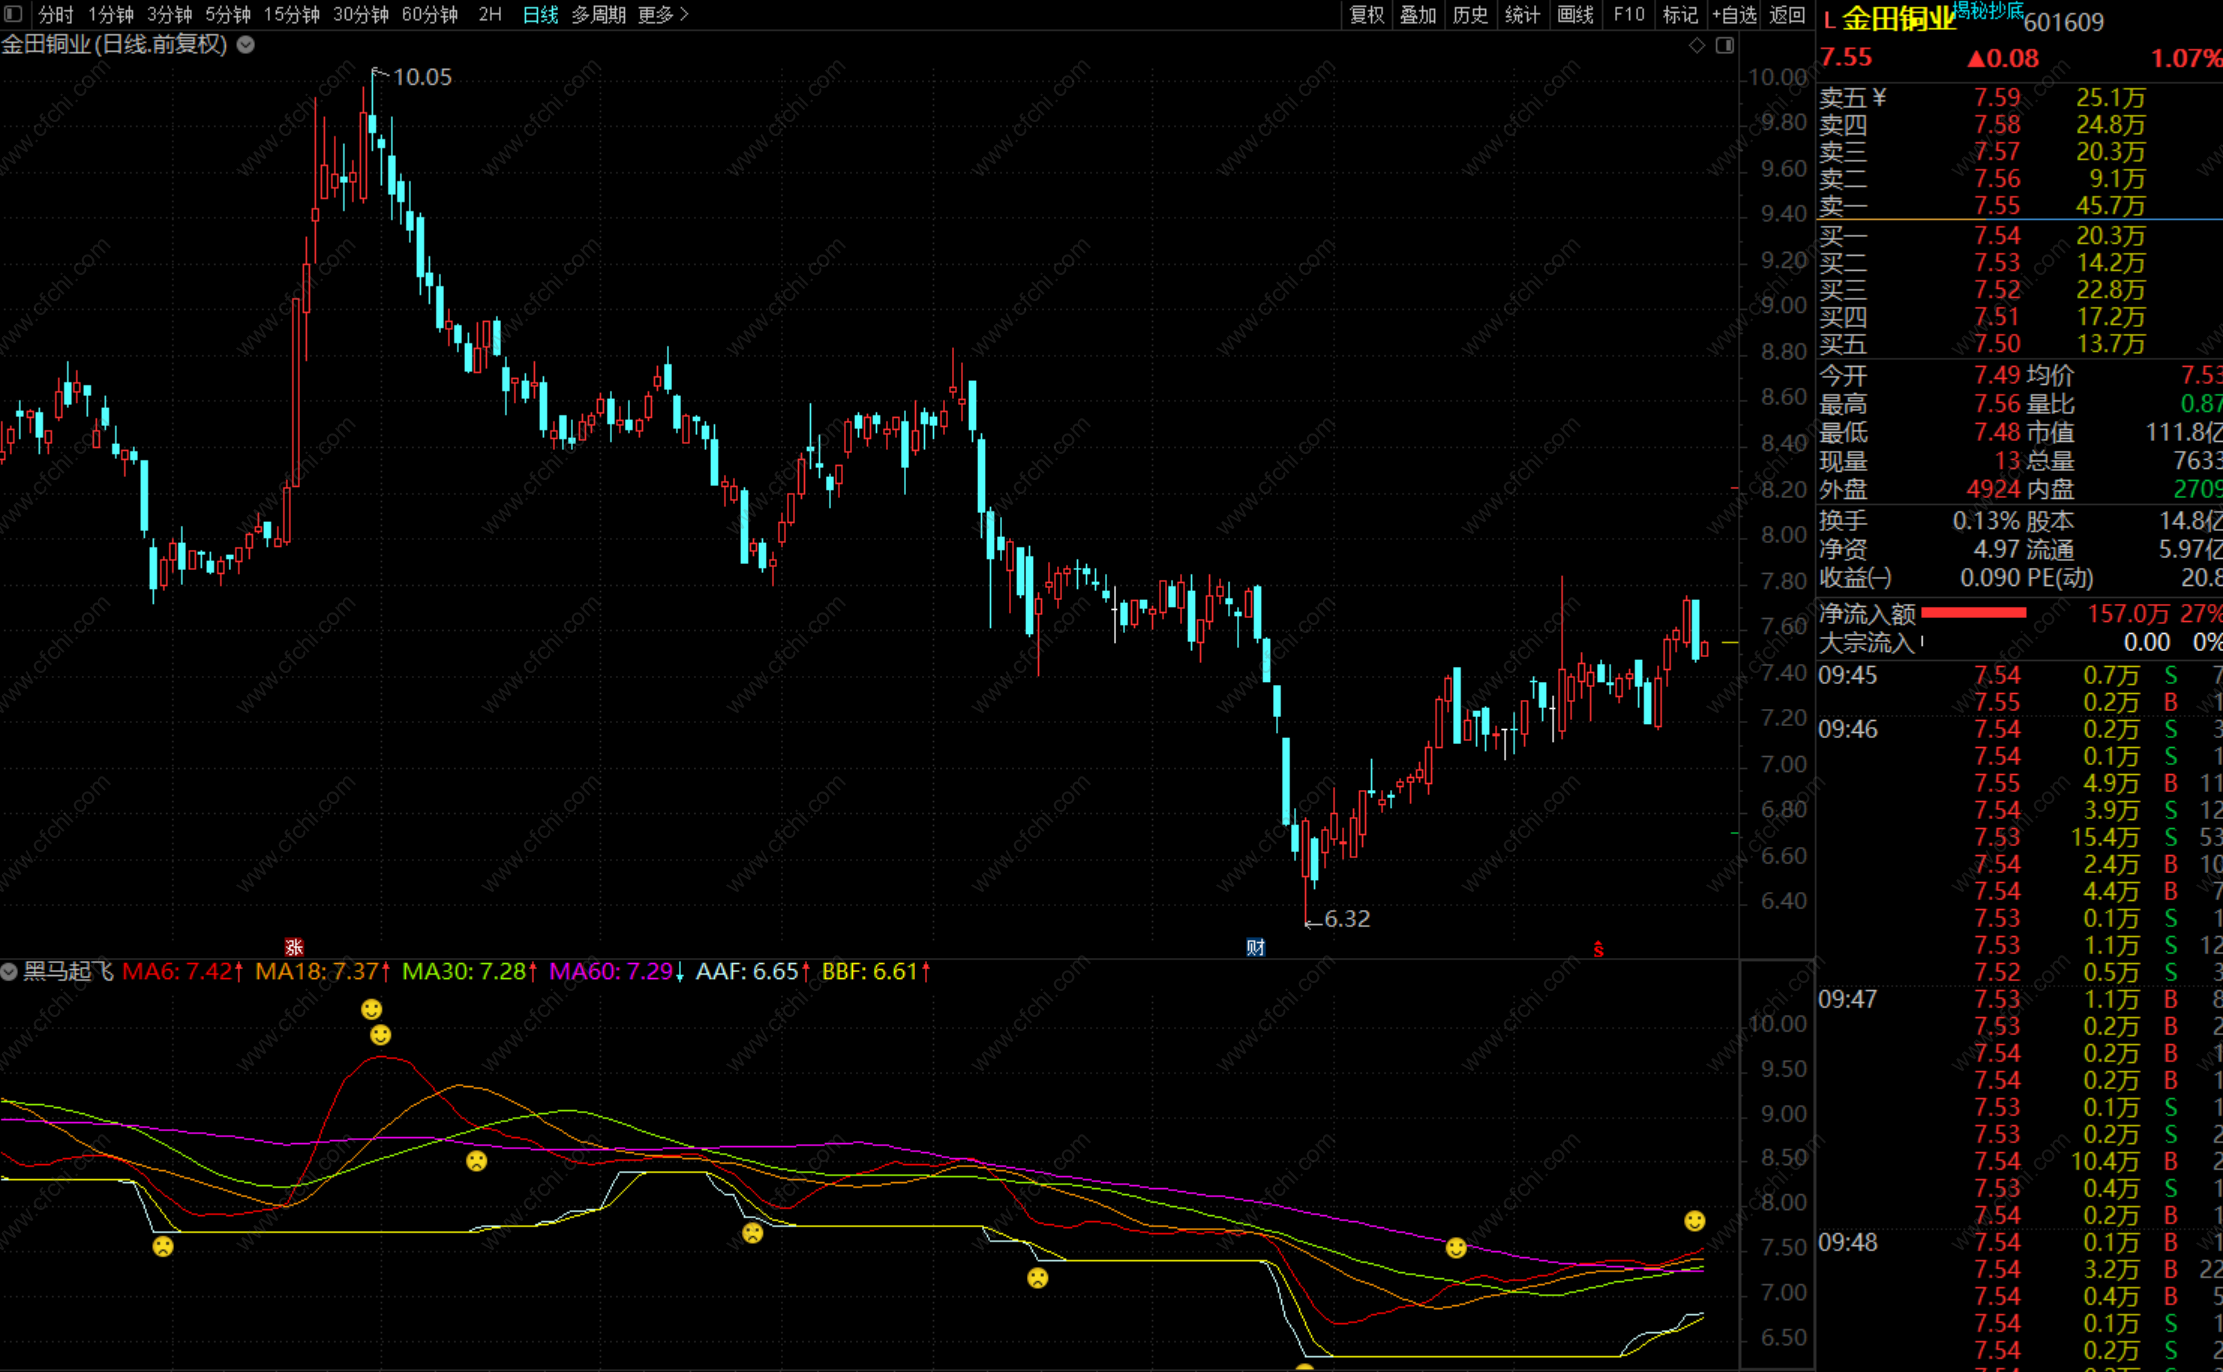Open dropdown next to 金田铜业(日线.前复权) title
This screenshot has height=1372, width=2223.
(245, 44)
